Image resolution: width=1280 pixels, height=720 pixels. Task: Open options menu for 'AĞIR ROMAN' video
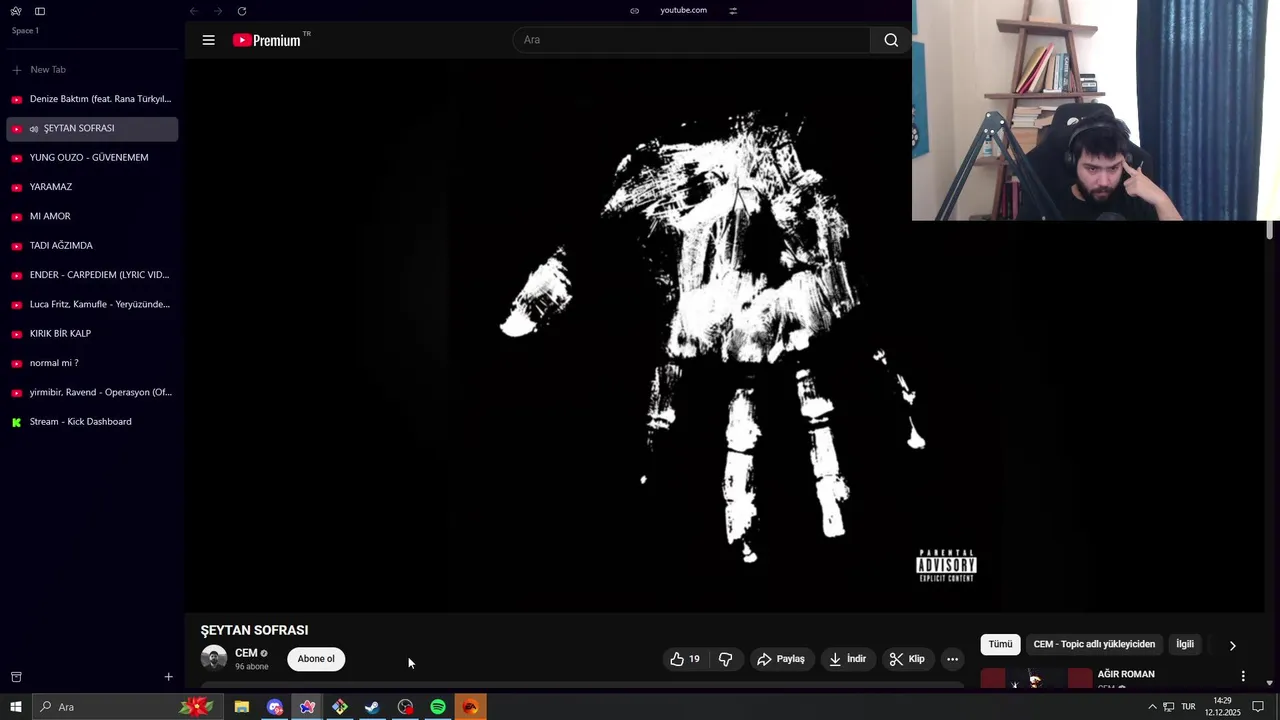[1243, 676]
